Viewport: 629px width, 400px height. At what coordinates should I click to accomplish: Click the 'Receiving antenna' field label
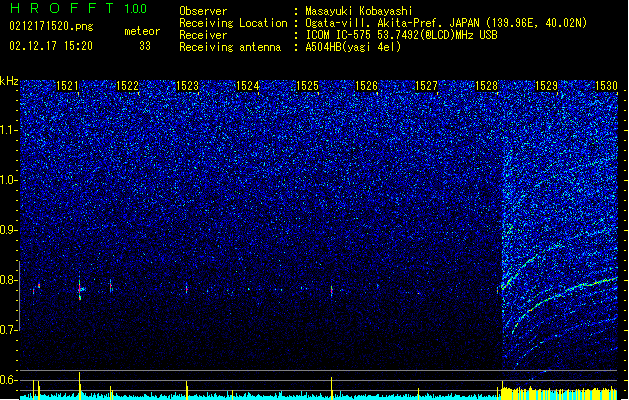coord(230,47)
